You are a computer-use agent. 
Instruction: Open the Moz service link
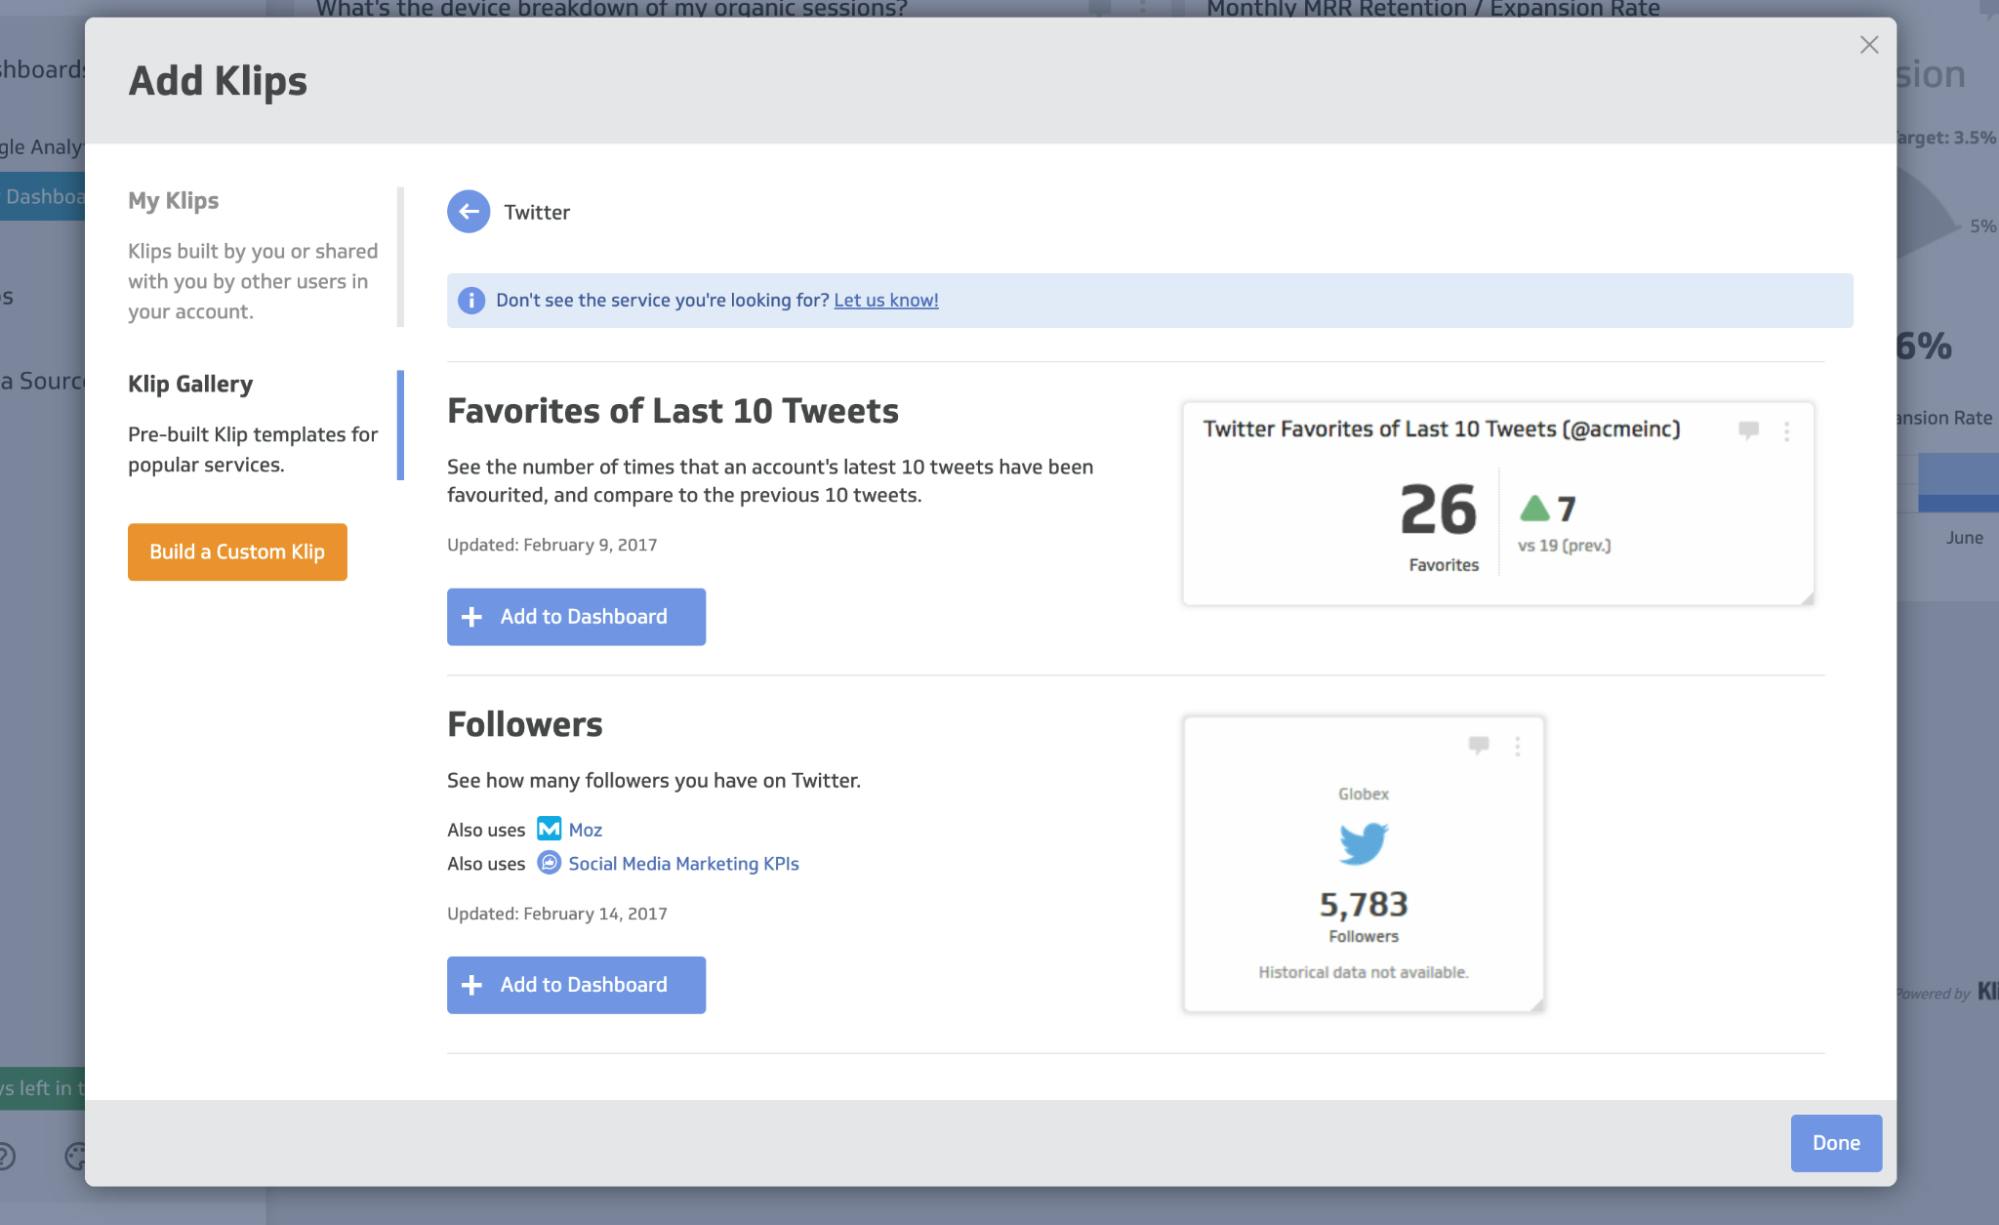pyautogui.click(x=585, y=829)
